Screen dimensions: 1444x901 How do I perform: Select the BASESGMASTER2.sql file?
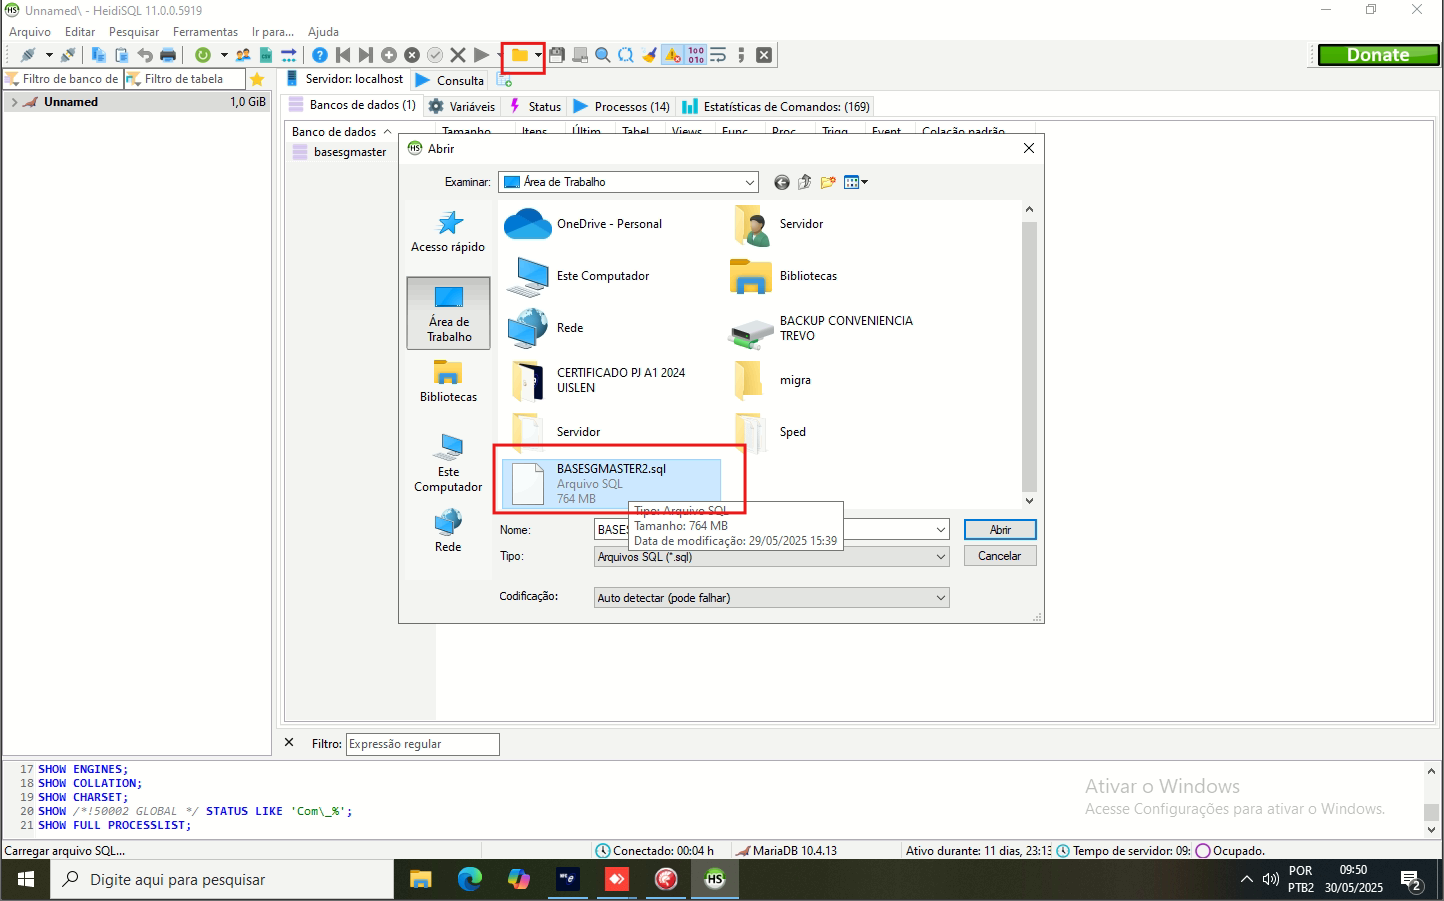click(610, 482)
